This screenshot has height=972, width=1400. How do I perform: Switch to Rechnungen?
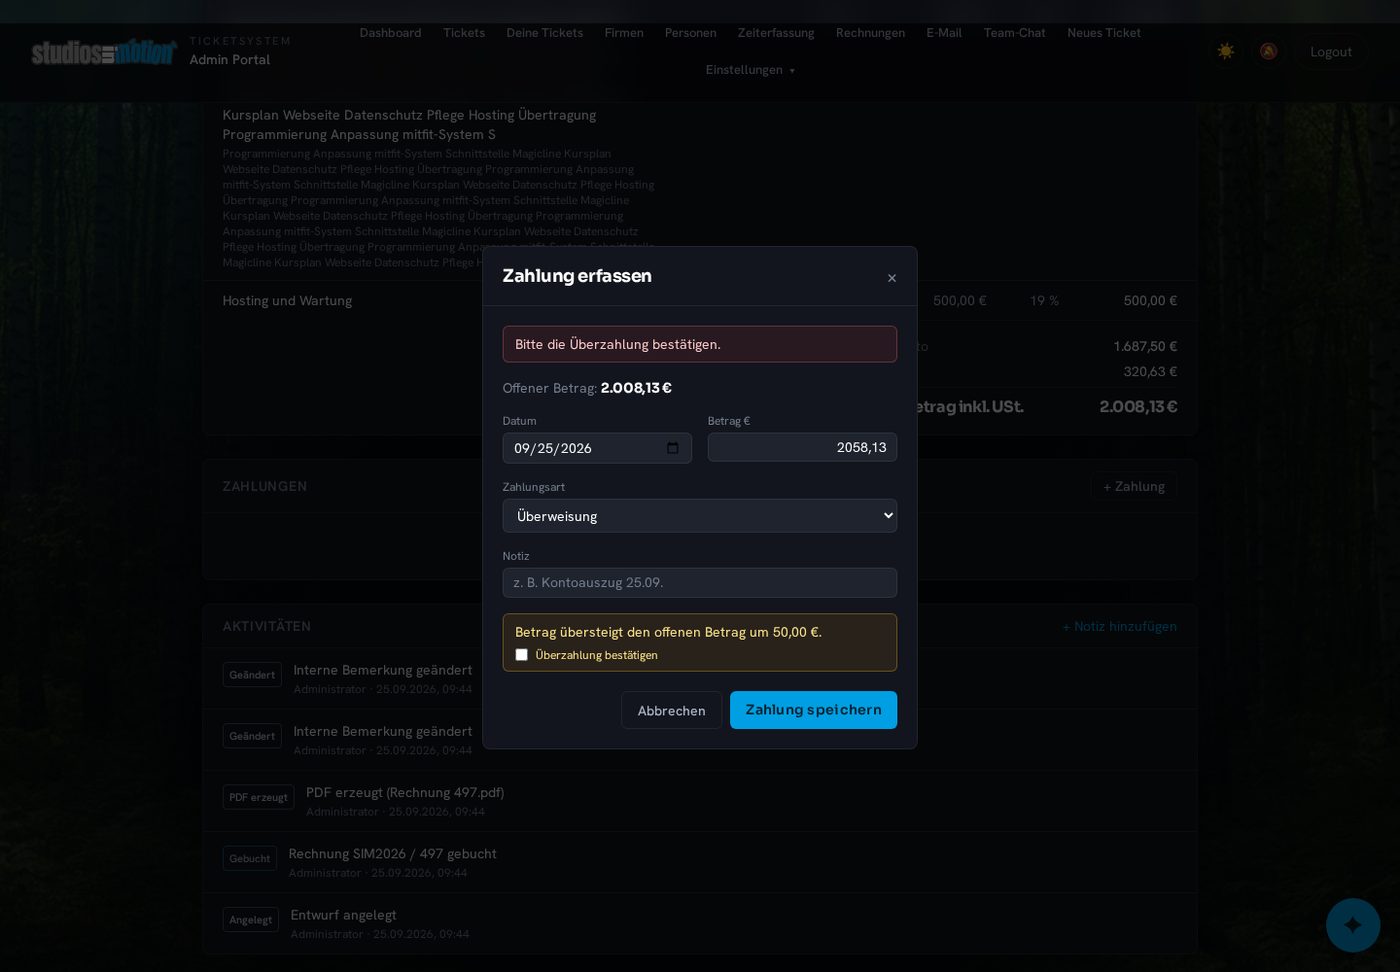tap(870, 33)
